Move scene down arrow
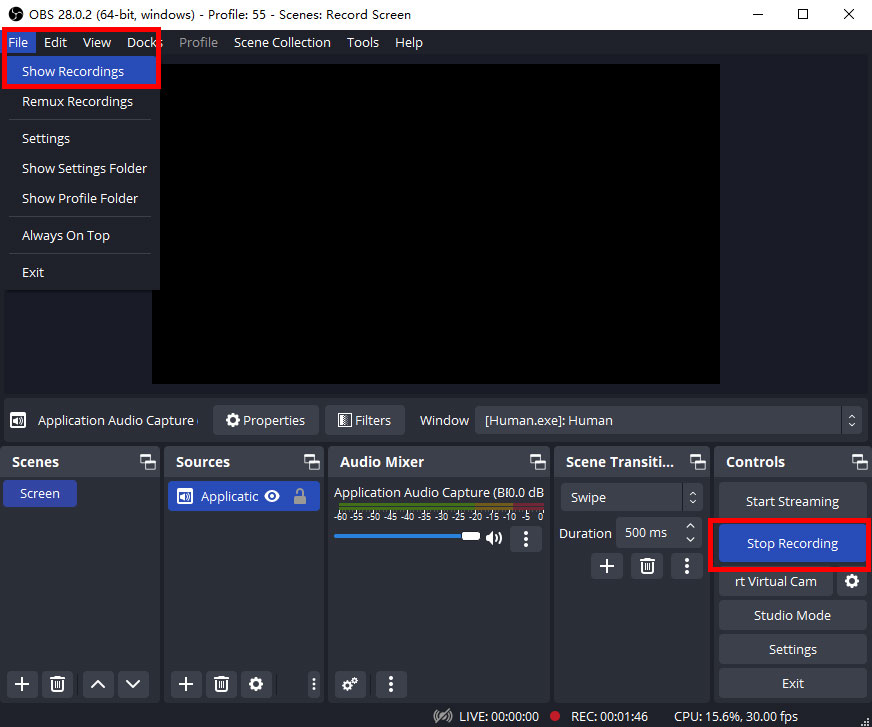This screenshot has width=872, height=727. (x=133, y=684)
